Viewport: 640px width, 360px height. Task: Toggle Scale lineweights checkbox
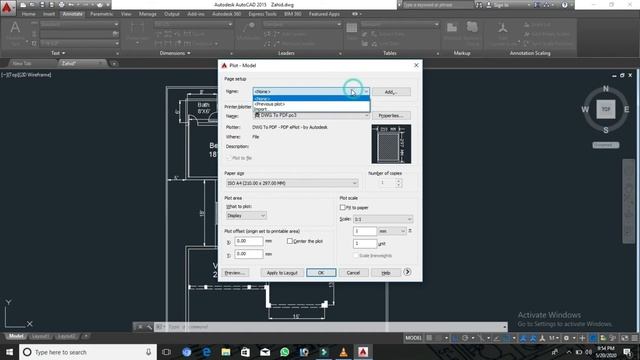356,256
